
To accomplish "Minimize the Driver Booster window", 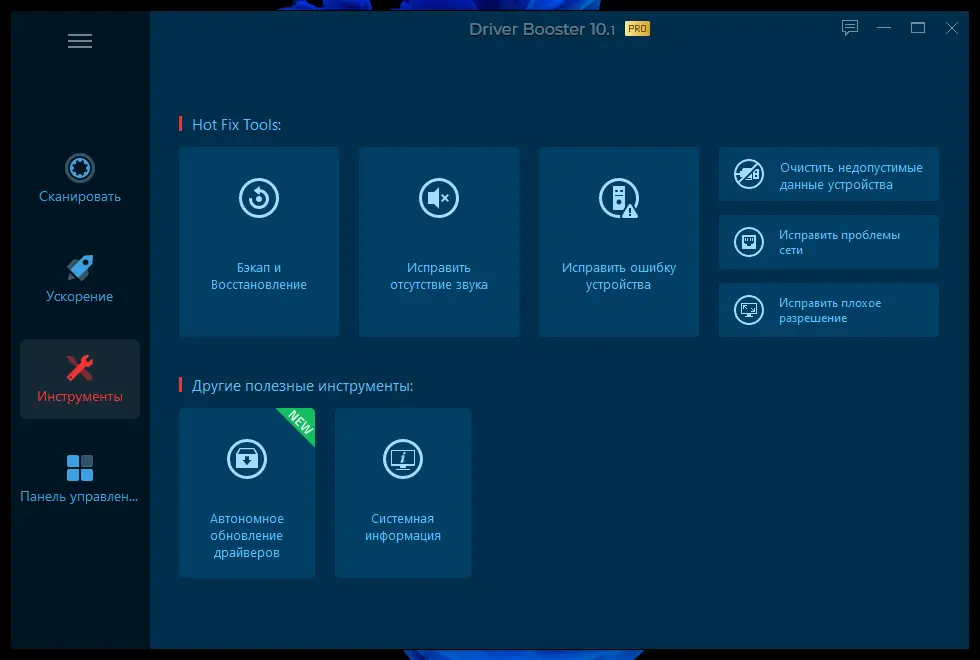I will pyautogui.click(x=884, y=28).
